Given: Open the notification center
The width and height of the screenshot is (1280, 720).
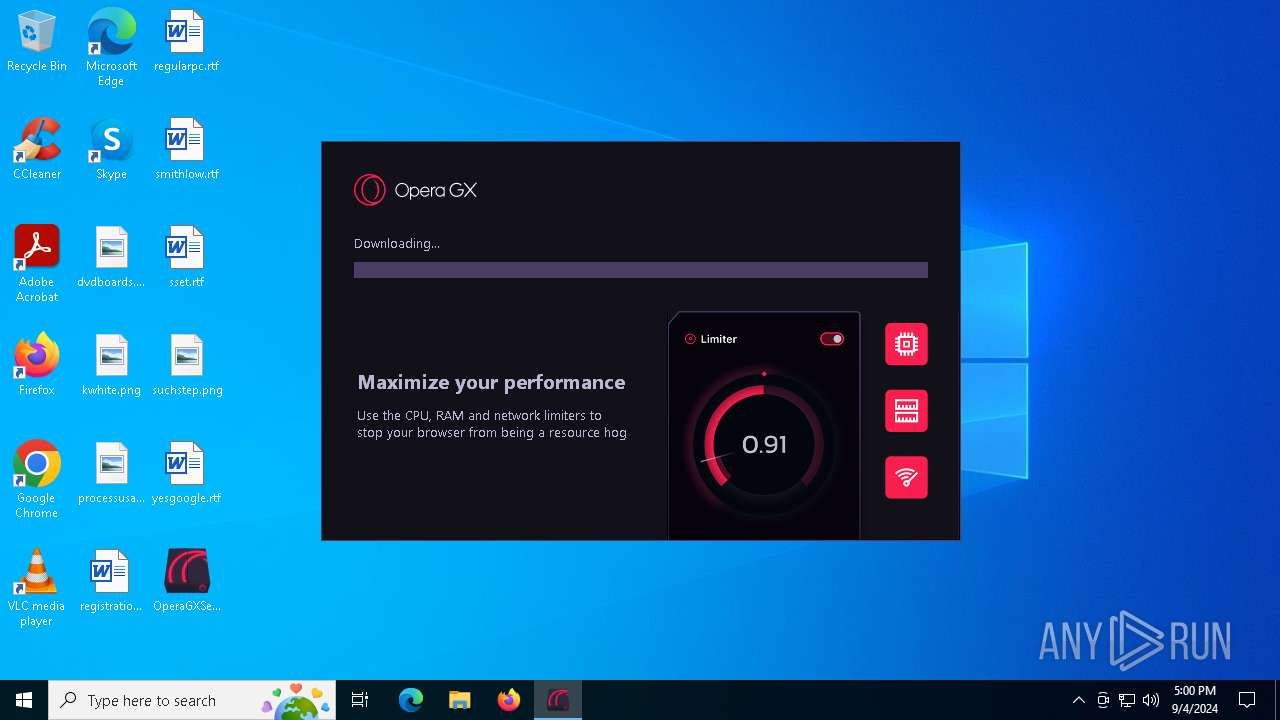Looking at the screenshot, I should tap(1247, 700).
